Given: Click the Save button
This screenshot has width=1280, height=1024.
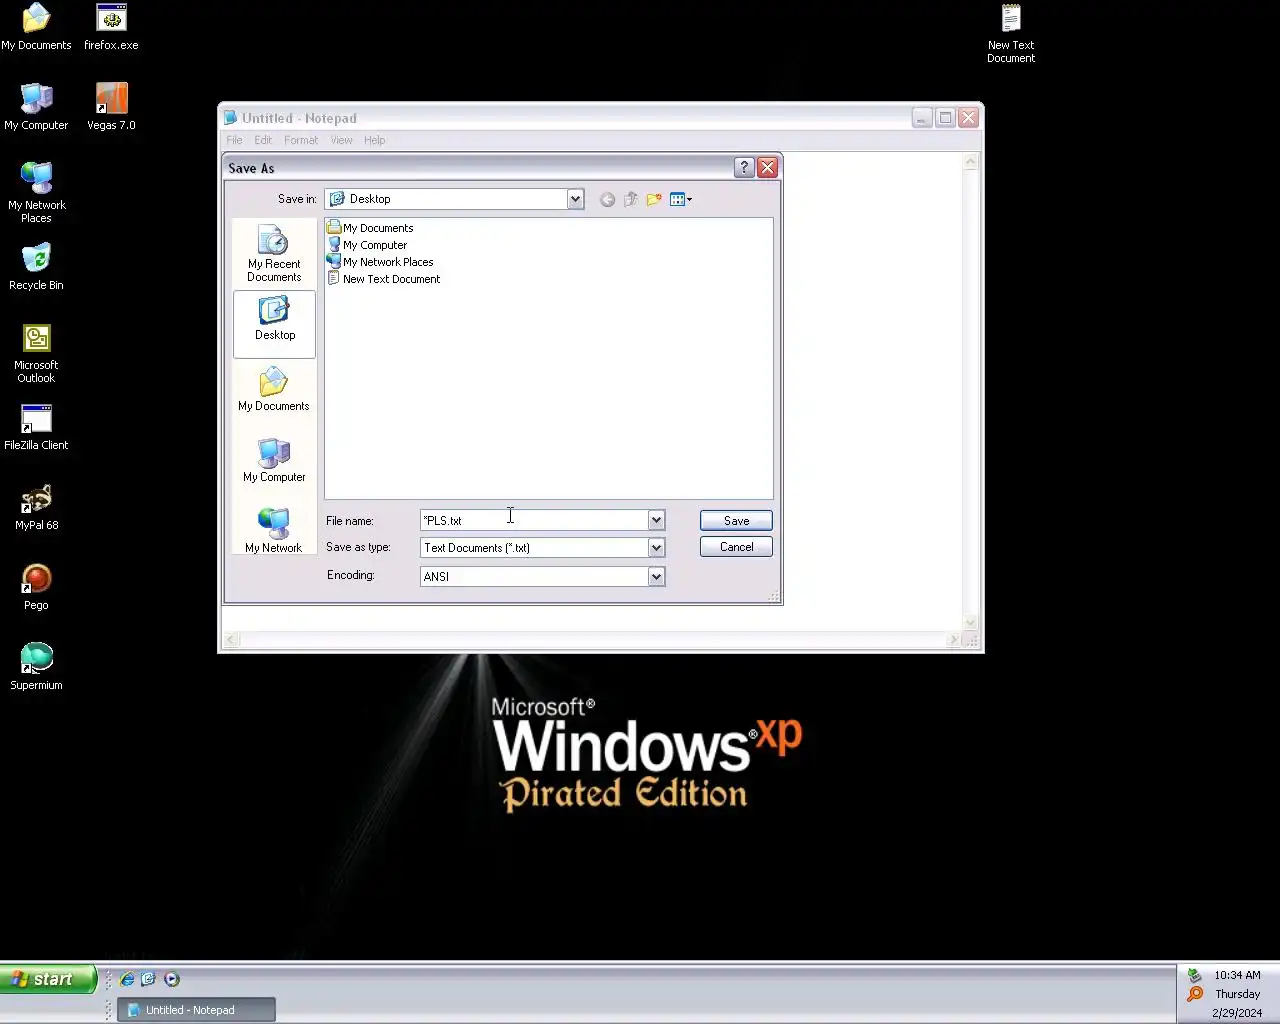Looking at the screenshot, I should (736, 521).
